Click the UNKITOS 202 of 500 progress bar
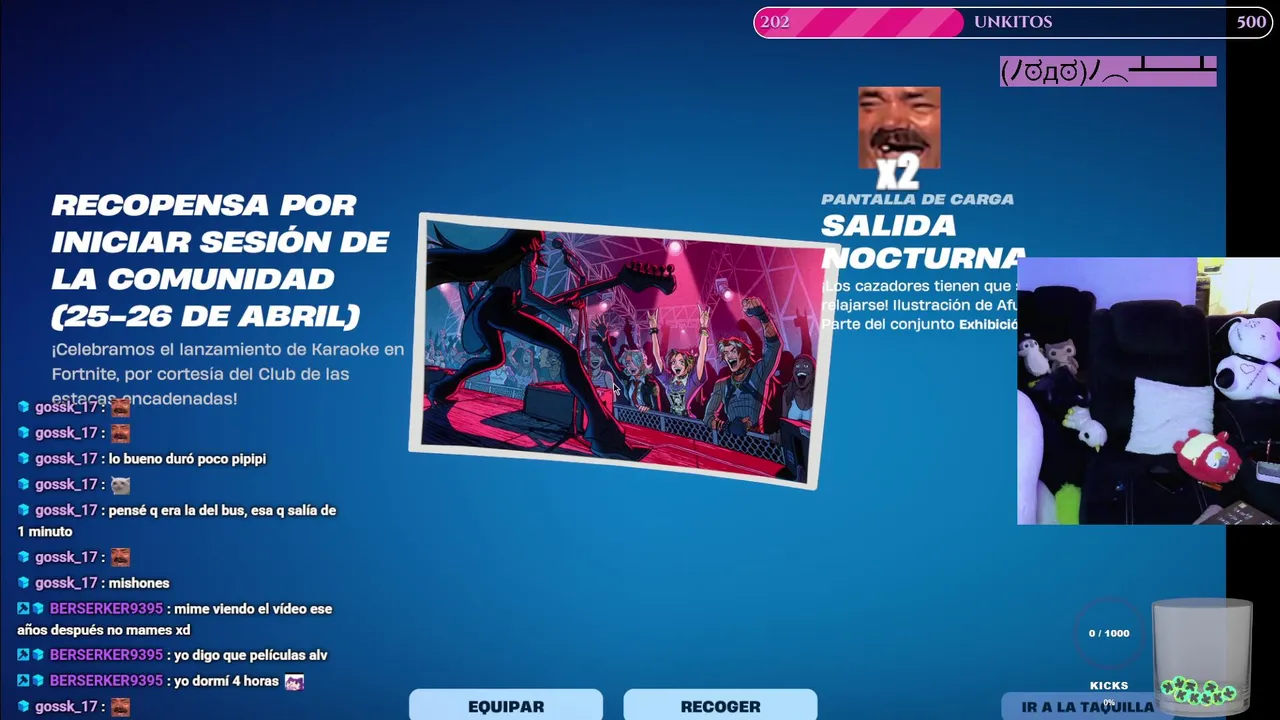This screenshot has width=1280, height=720. tap(1013, 22)
